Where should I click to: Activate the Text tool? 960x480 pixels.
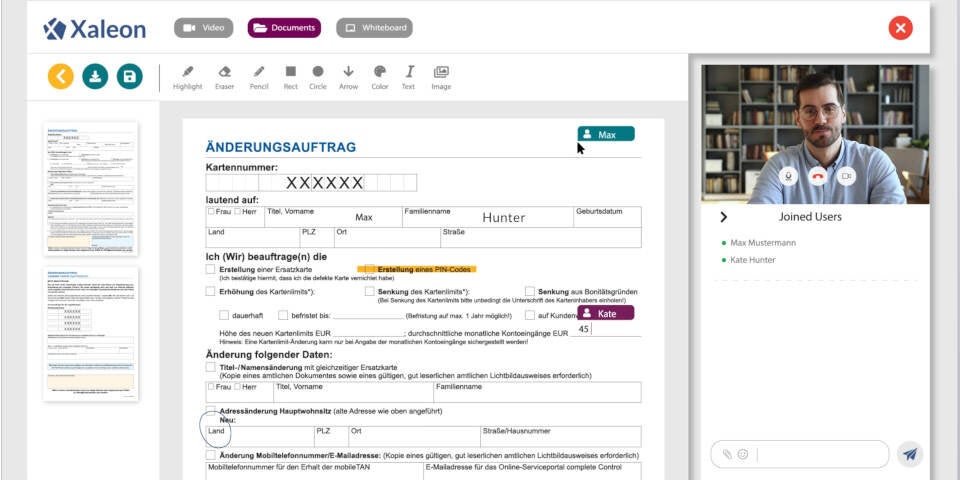pyautogui.click(x=408, y=78)
